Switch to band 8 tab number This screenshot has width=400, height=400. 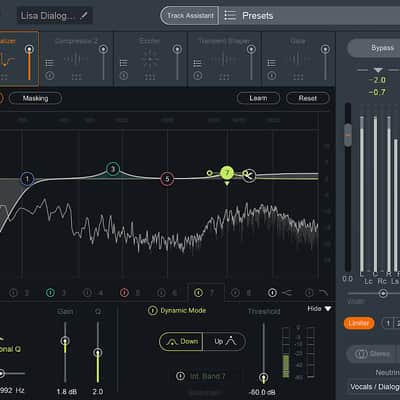click(x=248, y=293)
